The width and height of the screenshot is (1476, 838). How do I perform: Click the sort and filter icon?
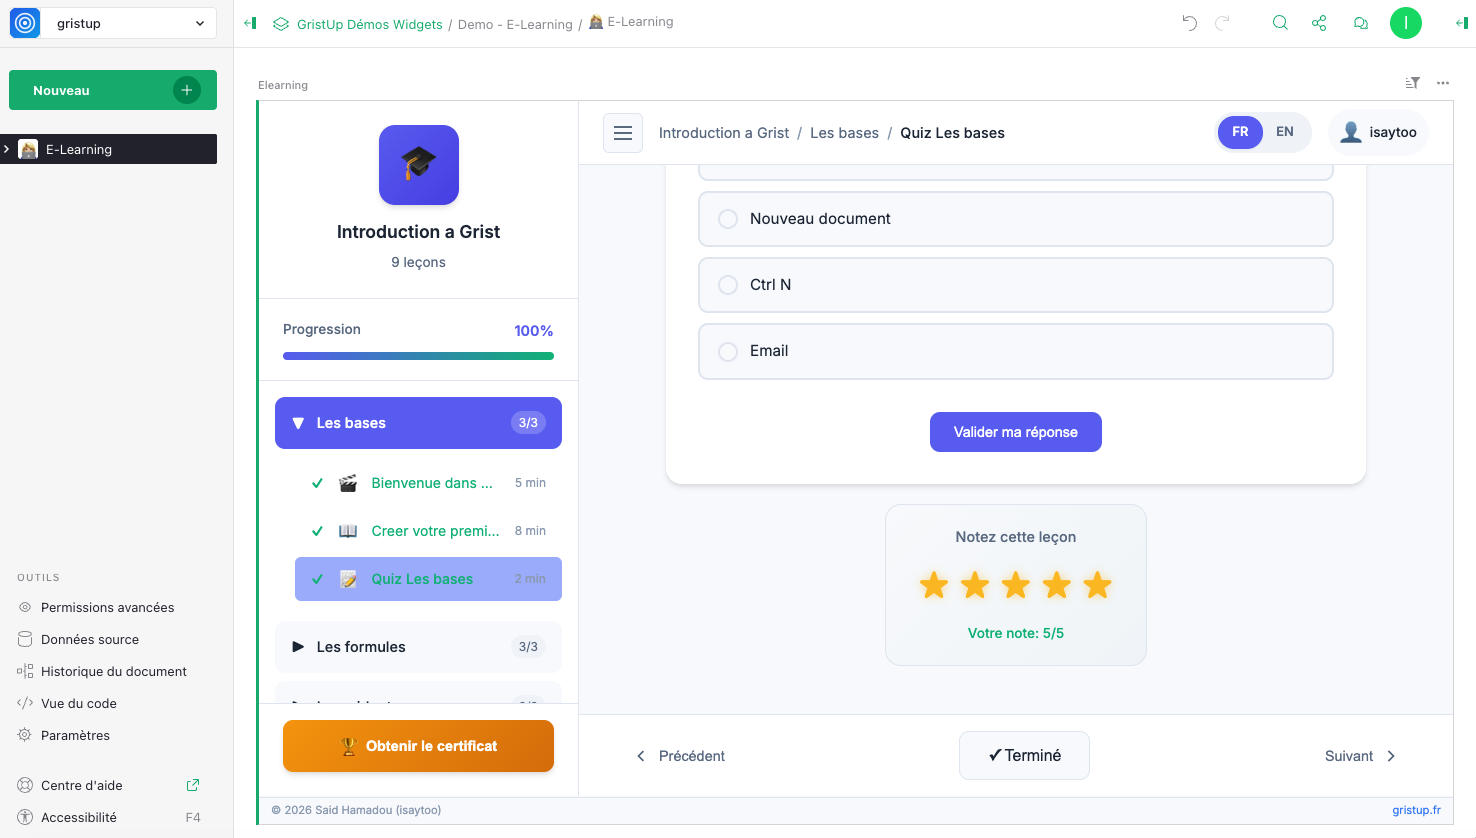pyautogui.click(x=1412, y=83)
